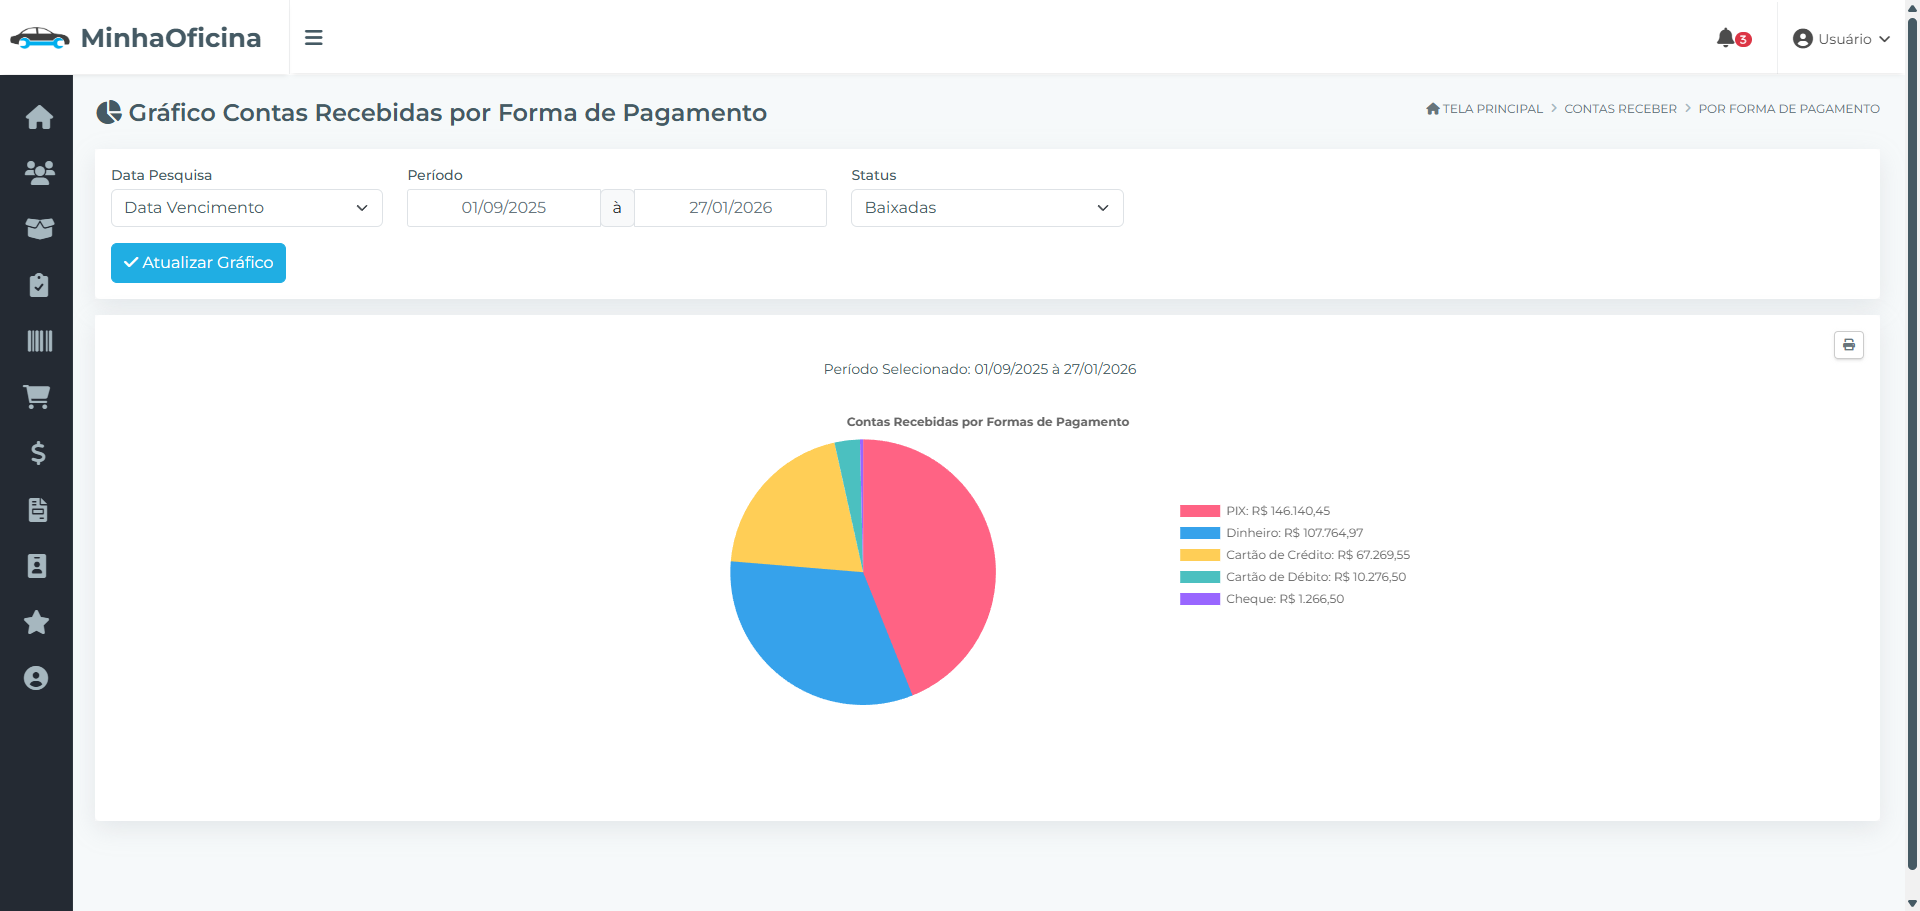Image resolution: width=1920 pixels, height=911 pixels.
Task: Click the Atualizar Gráfico button
Action: coord(198,263)
